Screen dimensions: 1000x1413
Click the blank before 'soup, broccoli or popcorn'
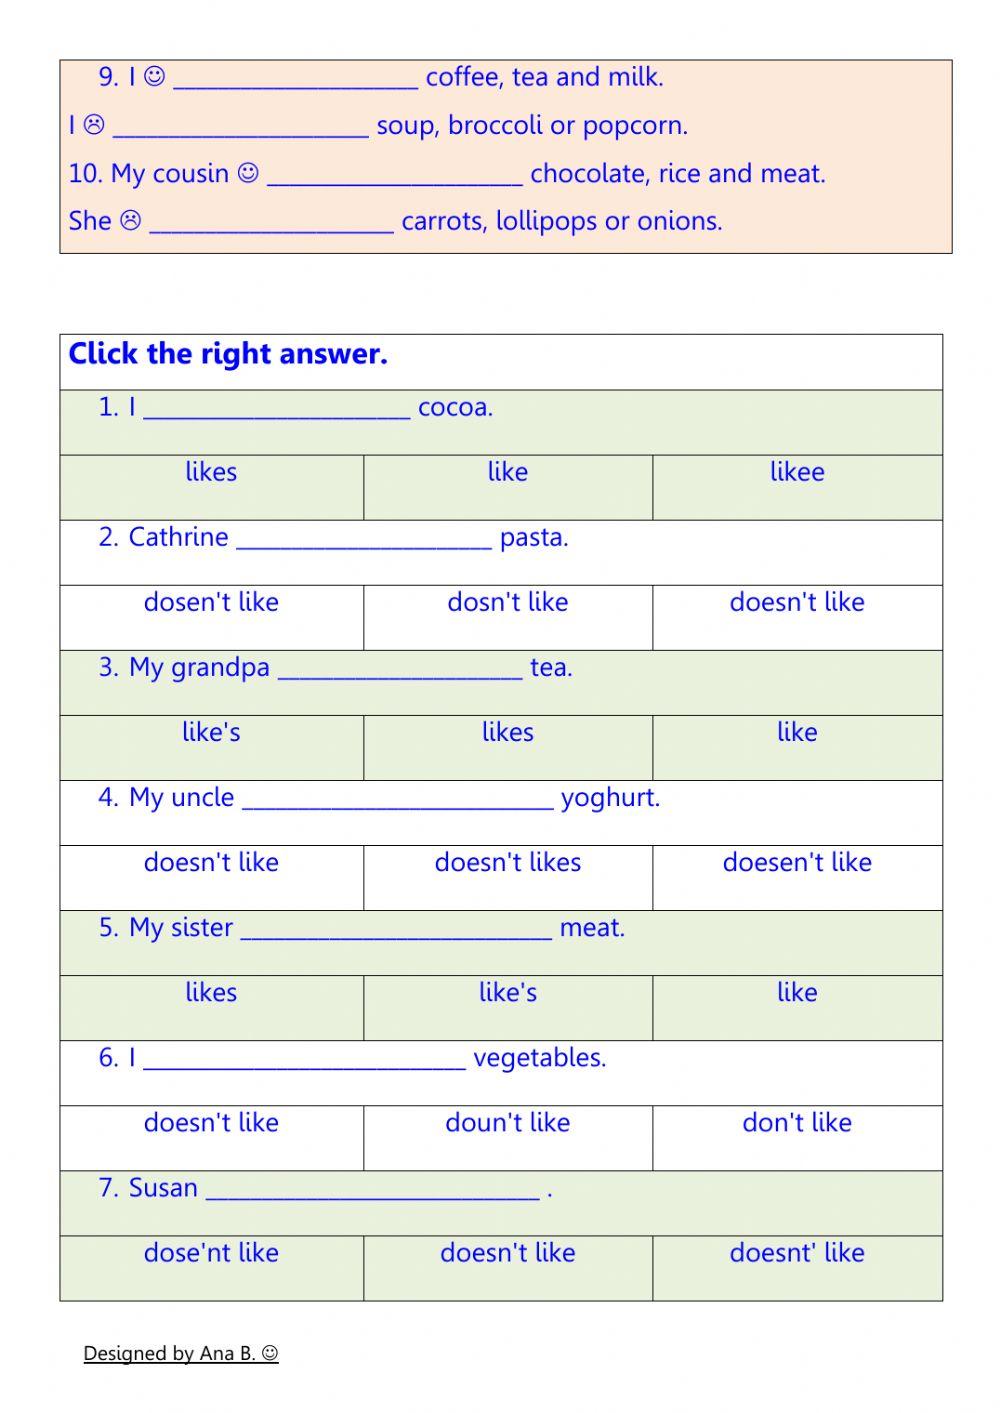point(241,127)
